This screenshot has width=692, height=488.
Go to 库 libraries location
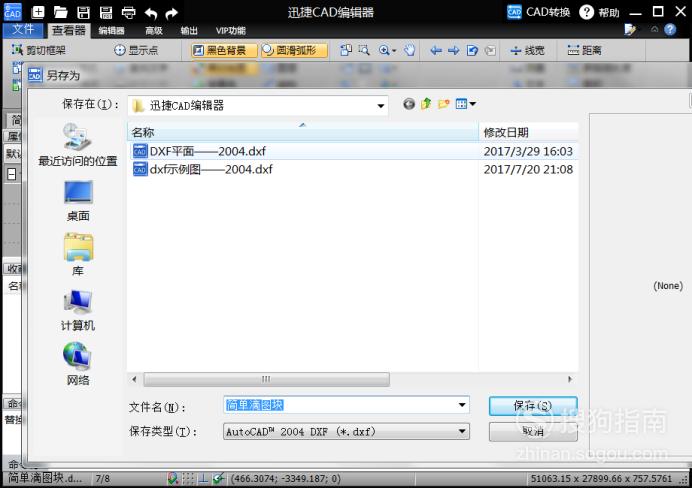(x=78, y=255)
